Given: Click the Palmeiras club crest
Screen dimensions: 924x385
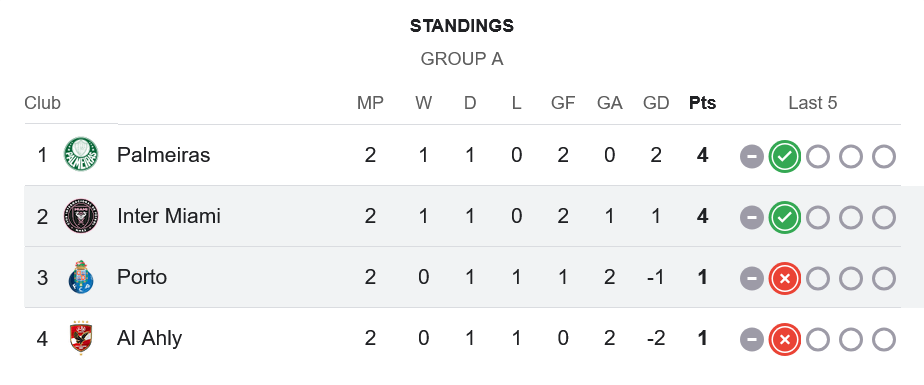Looking at the screenshot, I should pos(81,154).
